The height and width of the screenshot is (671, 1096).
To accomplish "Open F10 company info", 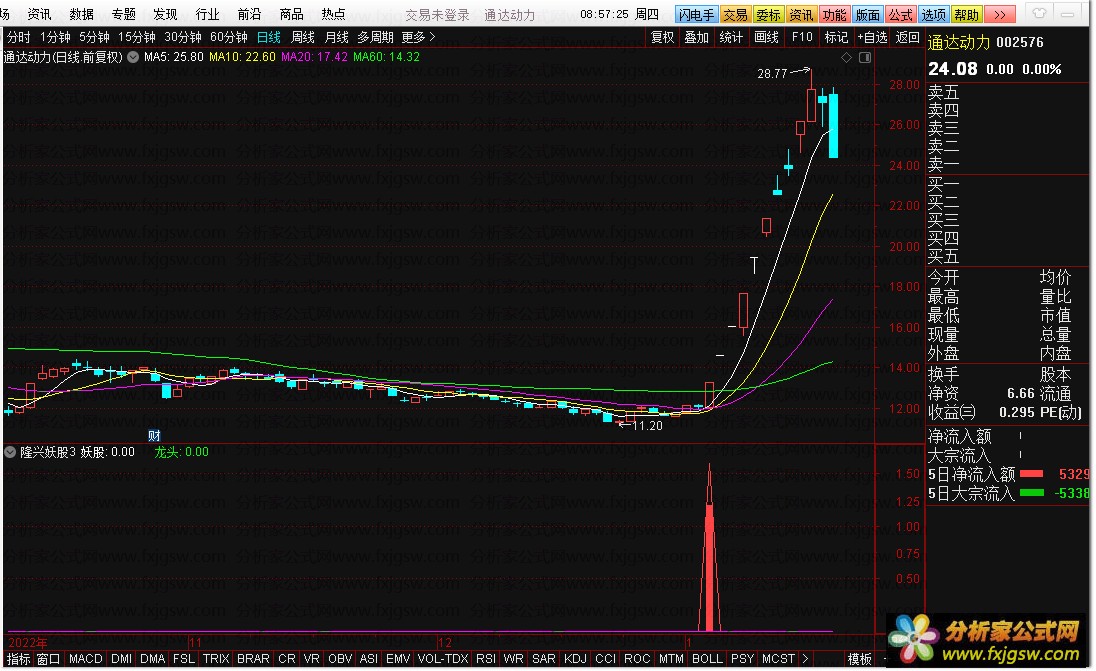I will 802,37.
